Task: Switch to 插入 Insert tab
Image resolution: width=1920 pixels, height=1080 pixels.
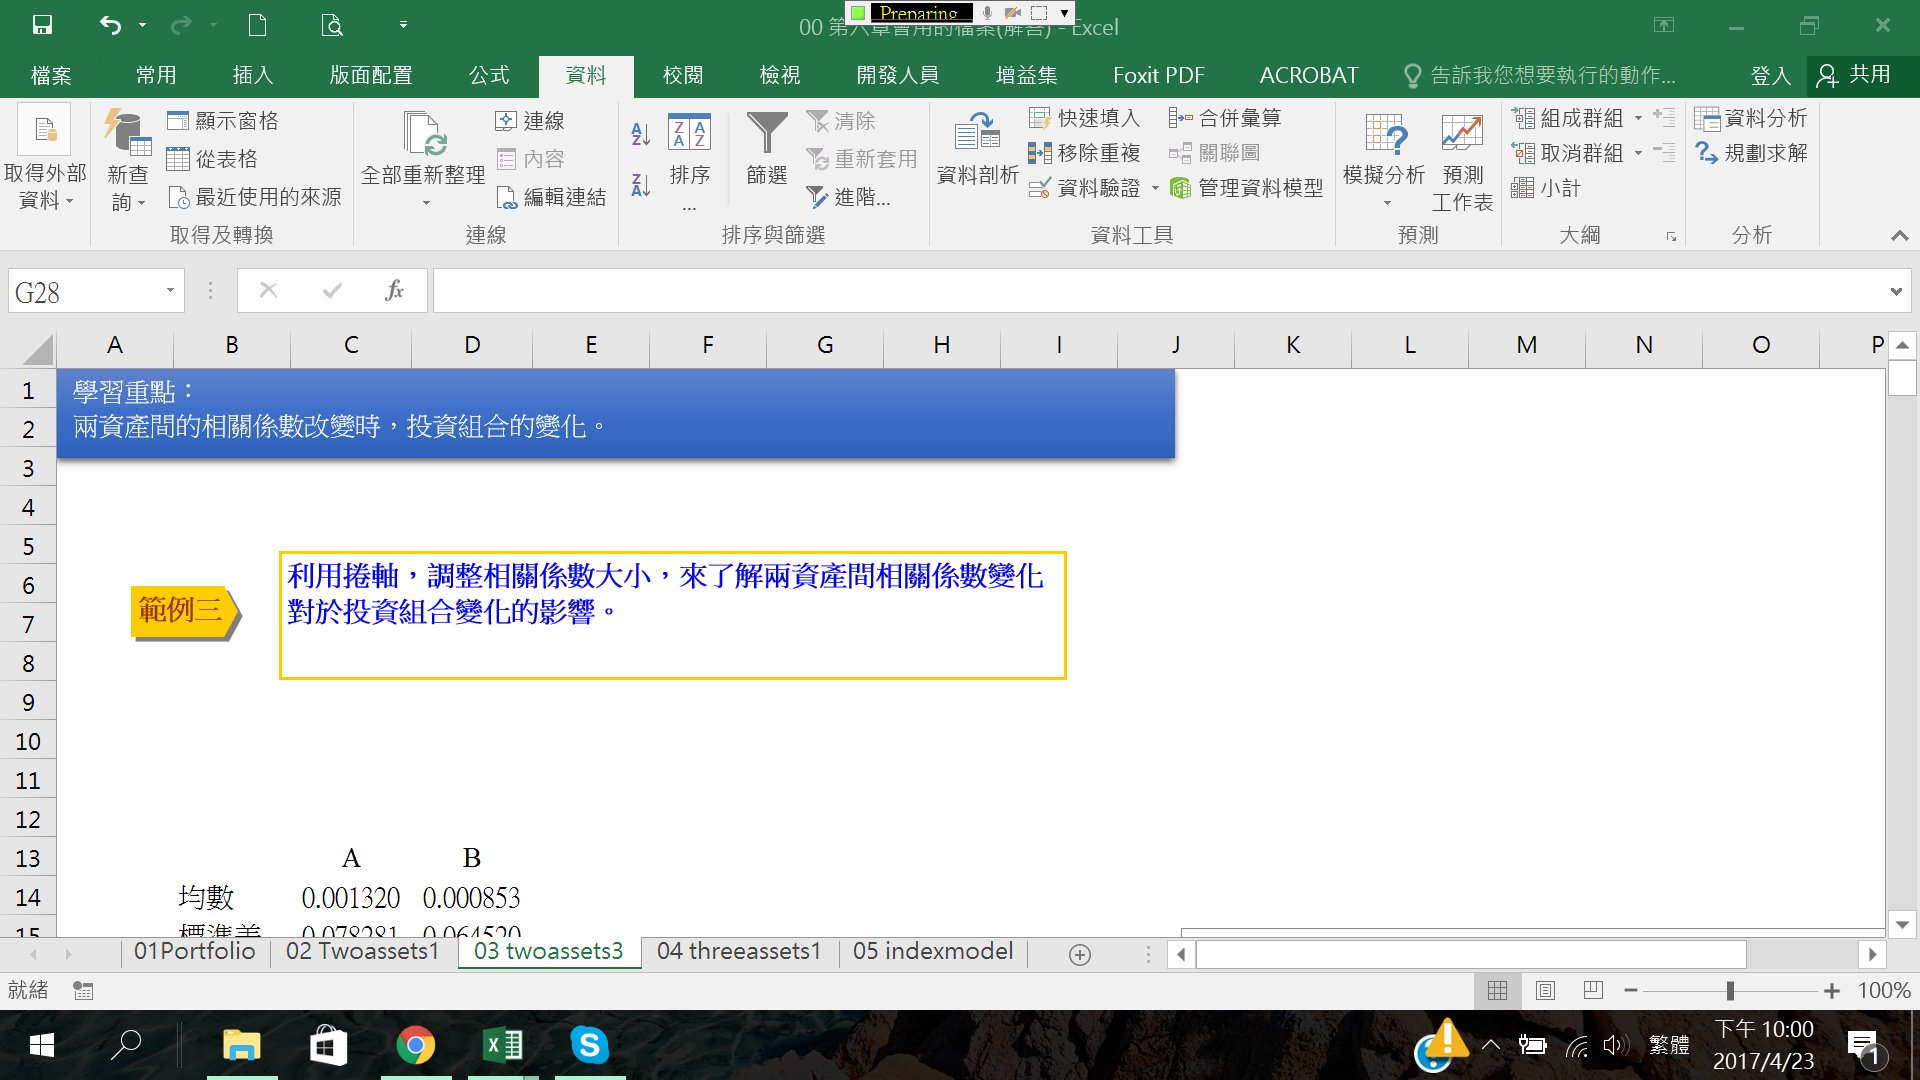Action: 252,75
